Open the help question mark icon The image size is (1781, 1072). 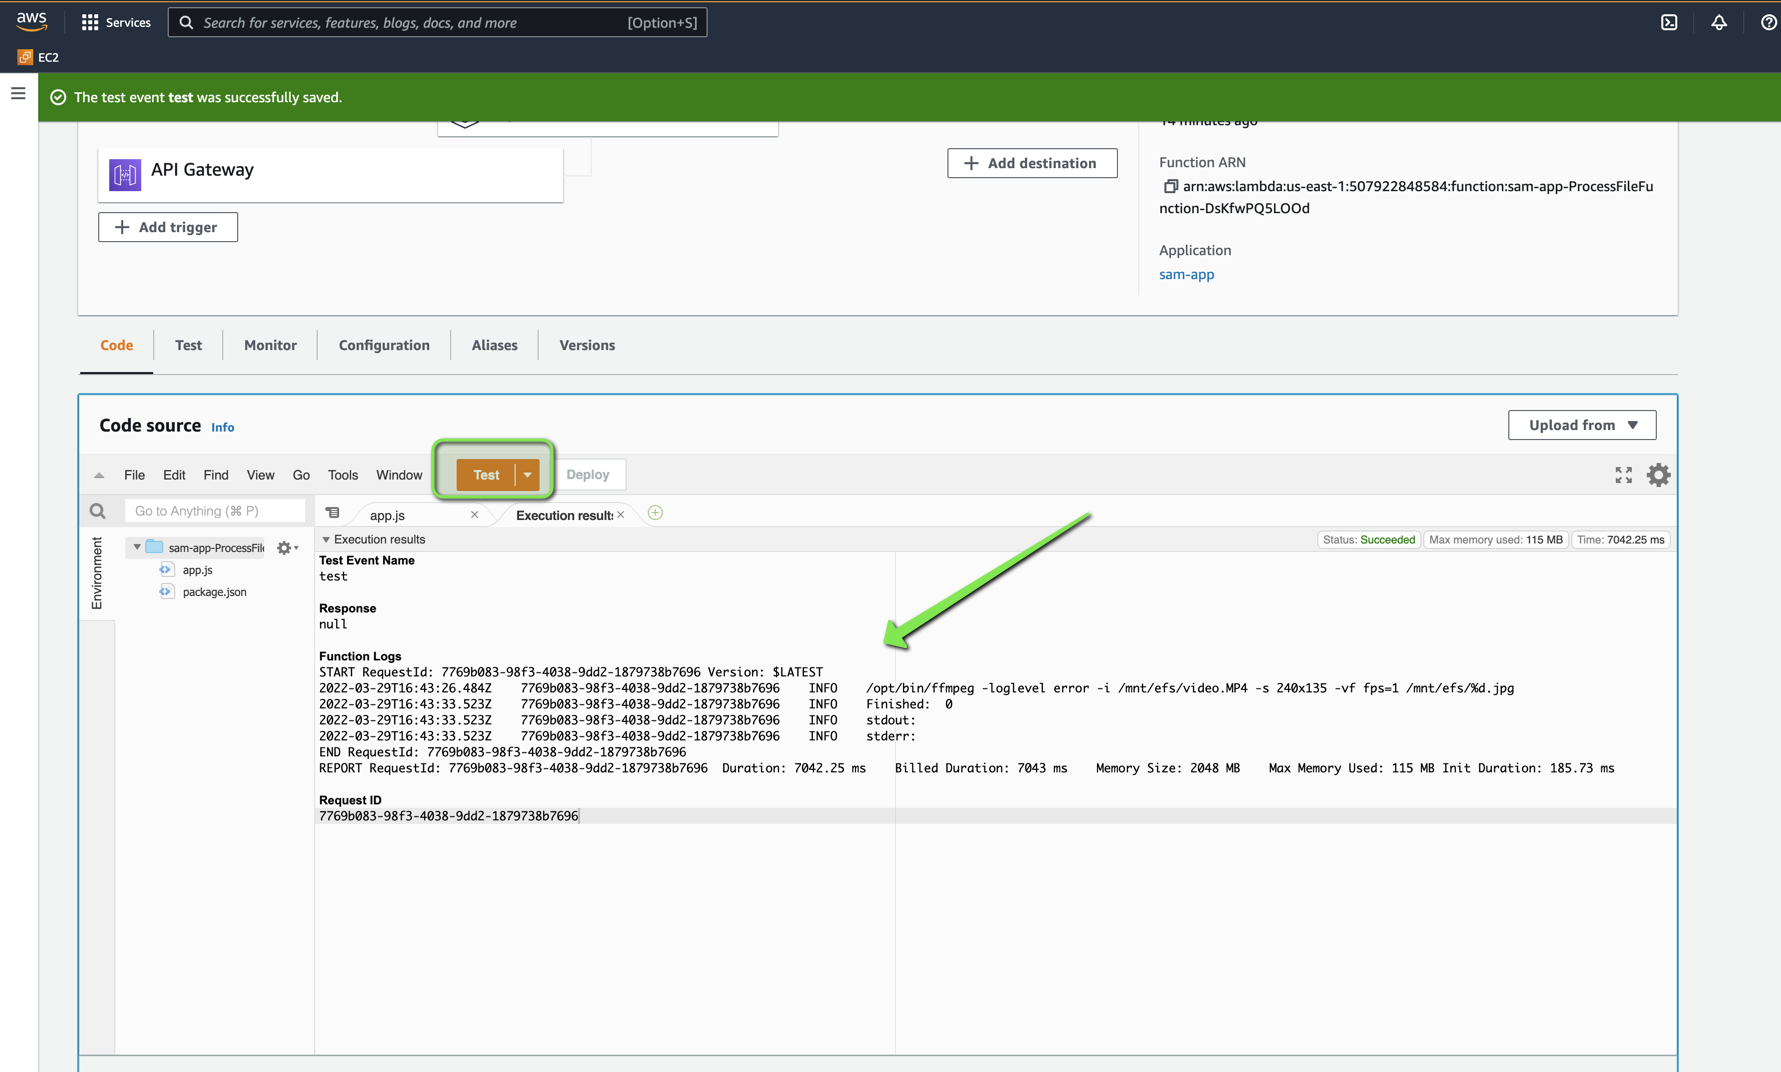(x=1768, y=22)
